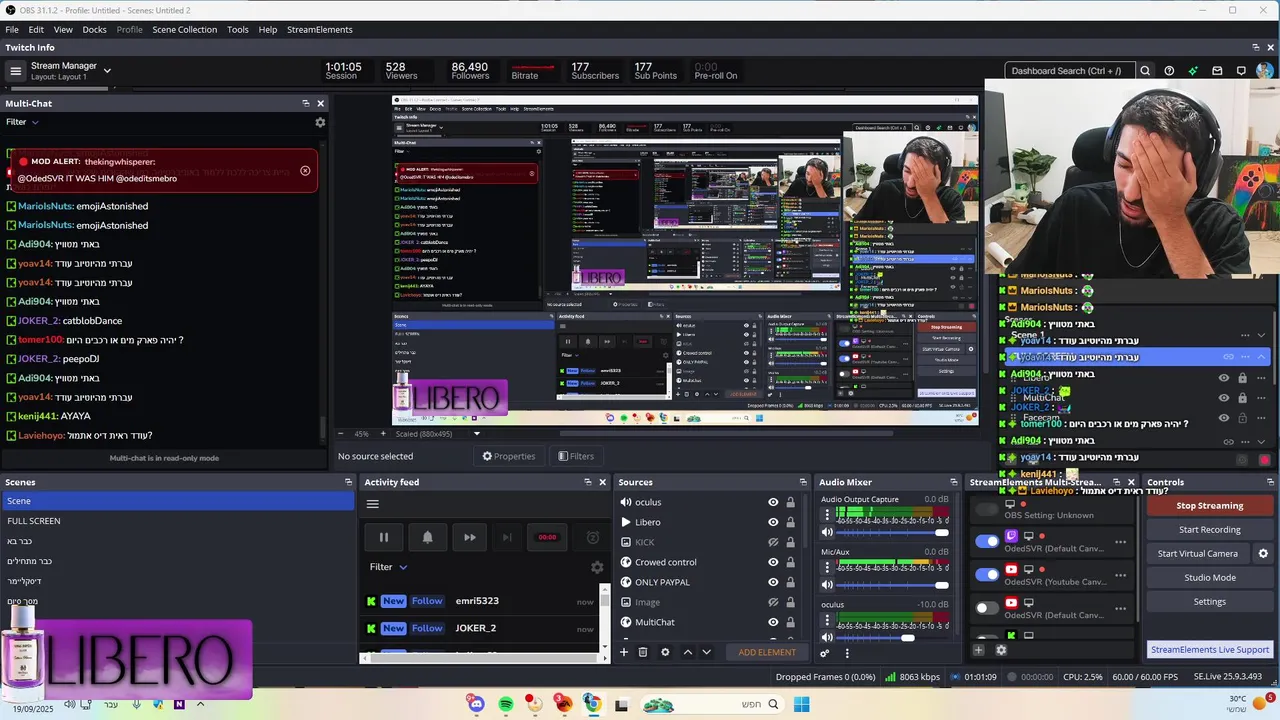Image resolution: width=1280 pixels, height=720 pixels.
Task: Select the FULL SCREEN scene
Action: coord(177,521)
